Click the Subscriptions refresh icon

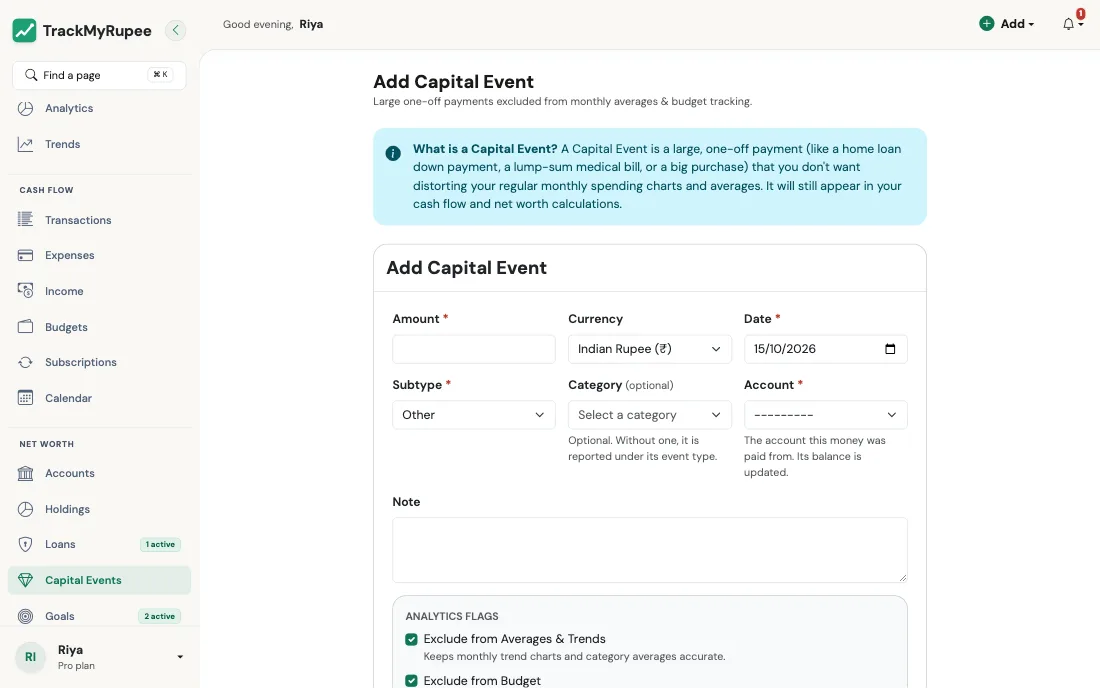pyautogui.click(x=25, y=363)
